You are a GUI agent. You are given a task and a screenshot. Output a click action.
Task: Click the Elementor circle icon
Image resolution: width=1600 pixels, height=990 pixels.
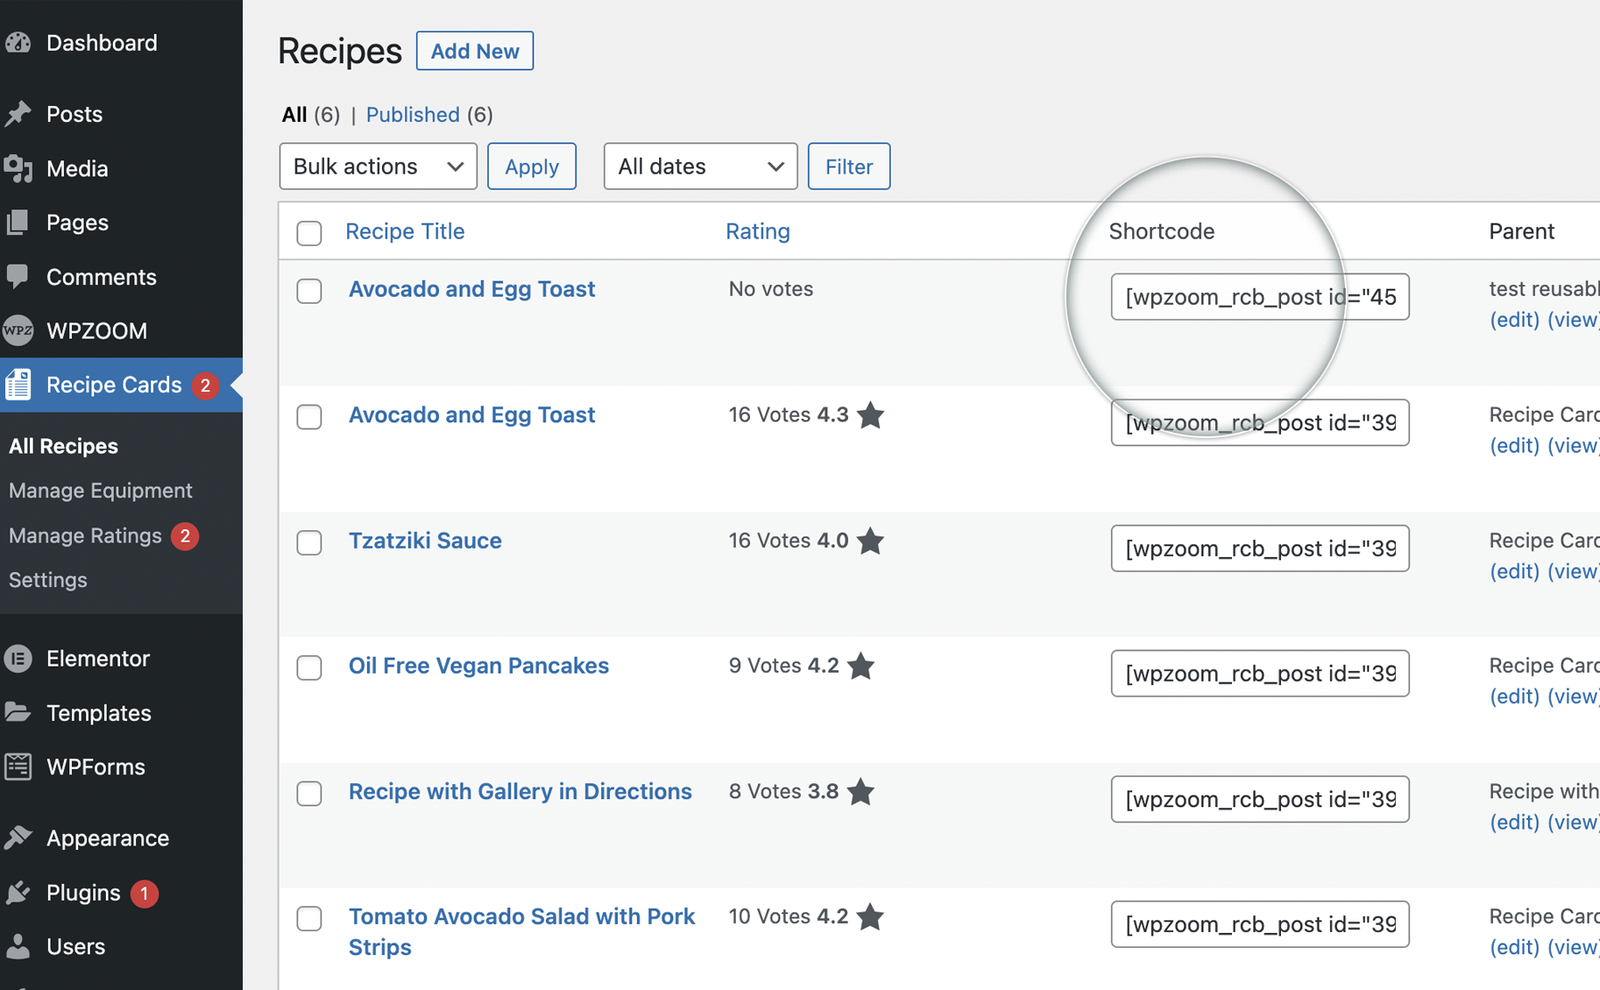(18, 658)
